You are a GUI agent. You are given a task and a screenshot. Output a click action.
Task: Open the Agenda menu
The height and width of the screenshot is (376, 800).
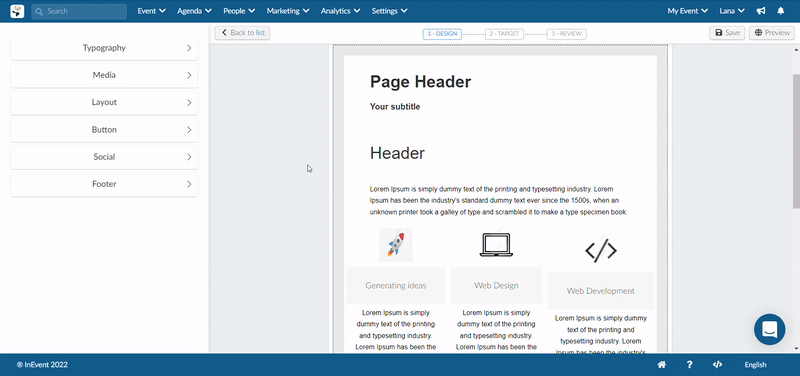pos(194,11)
